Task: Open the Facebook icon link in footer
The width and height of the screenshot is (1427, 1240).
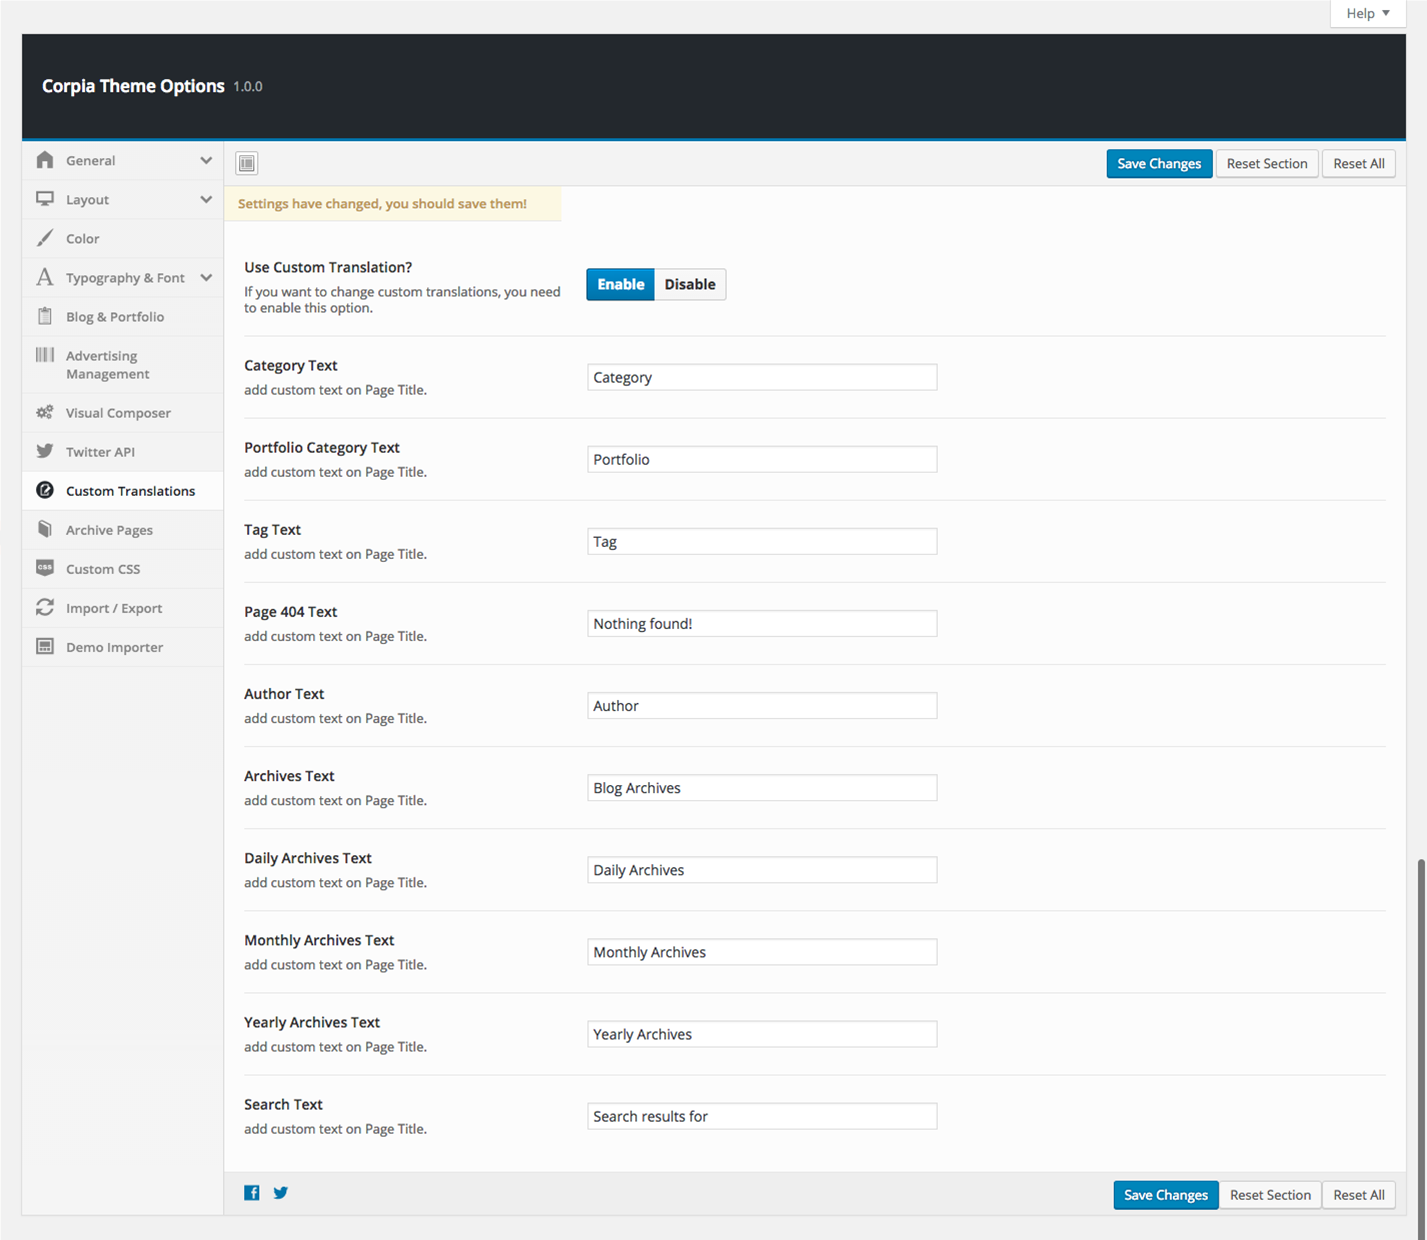Action: tap(252, 1192)
